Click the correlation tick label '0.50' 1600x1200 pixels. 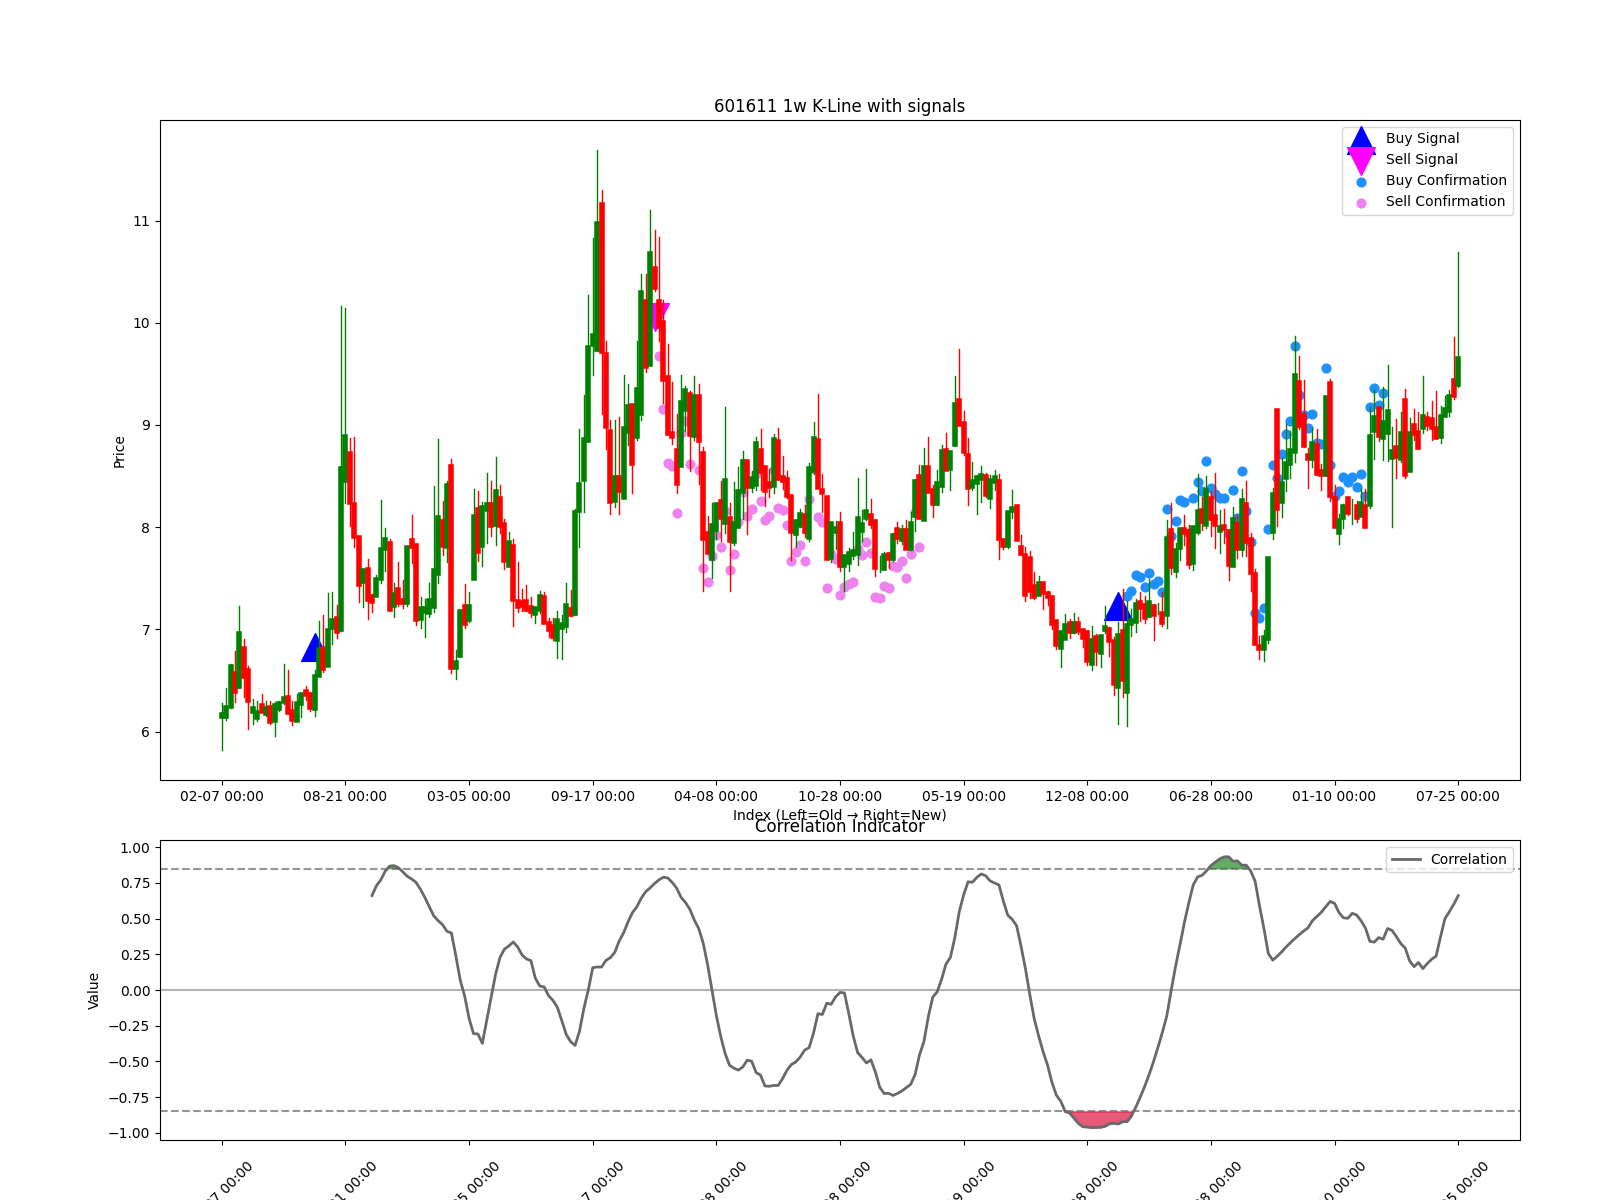135,919
